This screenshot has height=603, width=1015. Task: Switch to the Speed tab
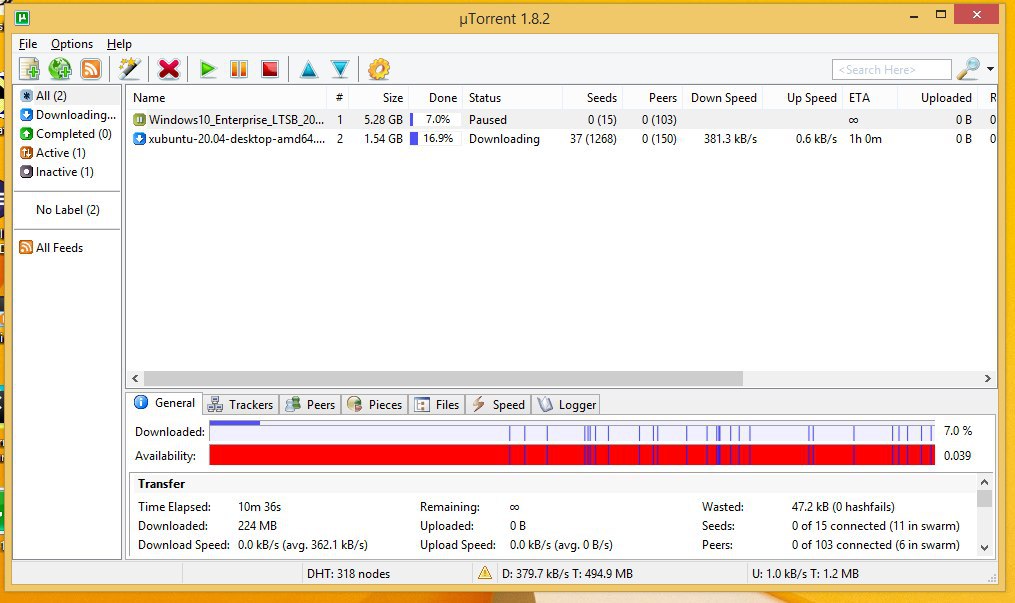pos(498,404)
